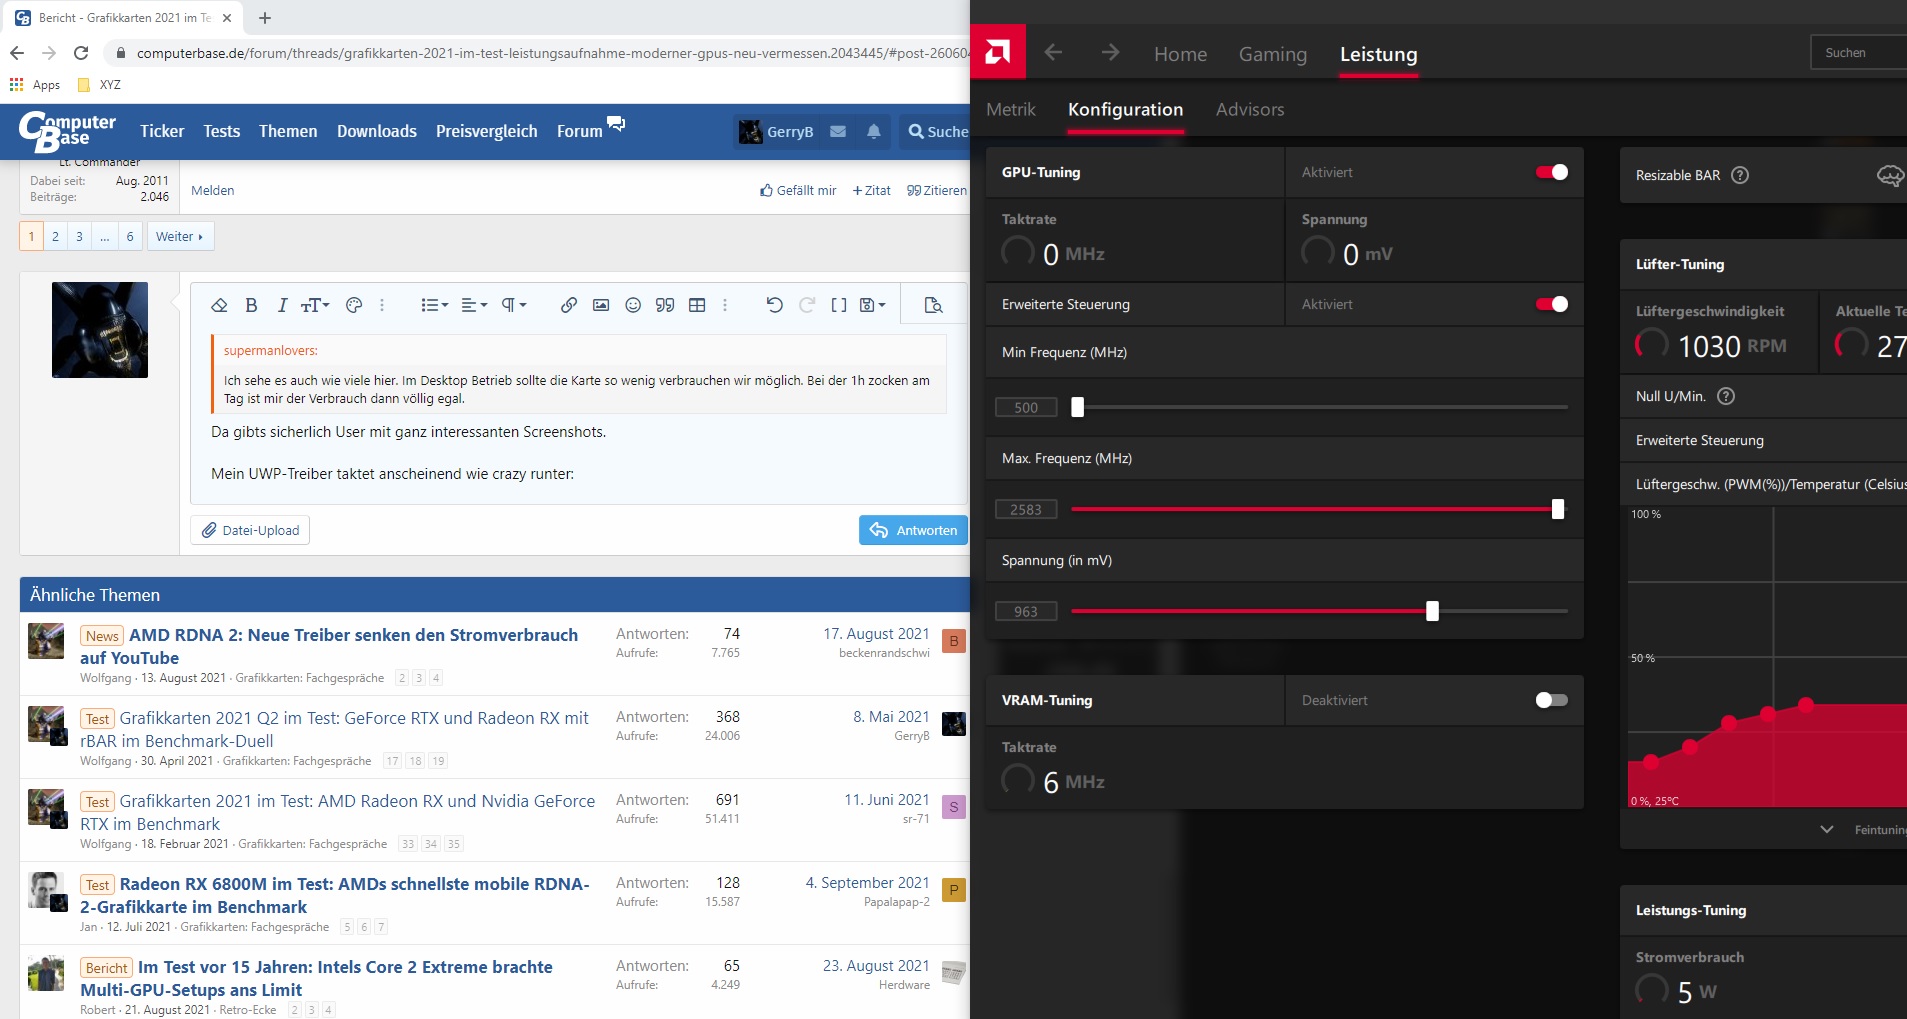The image size is (1907, 1019).
Task: Go back in Radeon Software navigation
Action: coord(1053,52)
